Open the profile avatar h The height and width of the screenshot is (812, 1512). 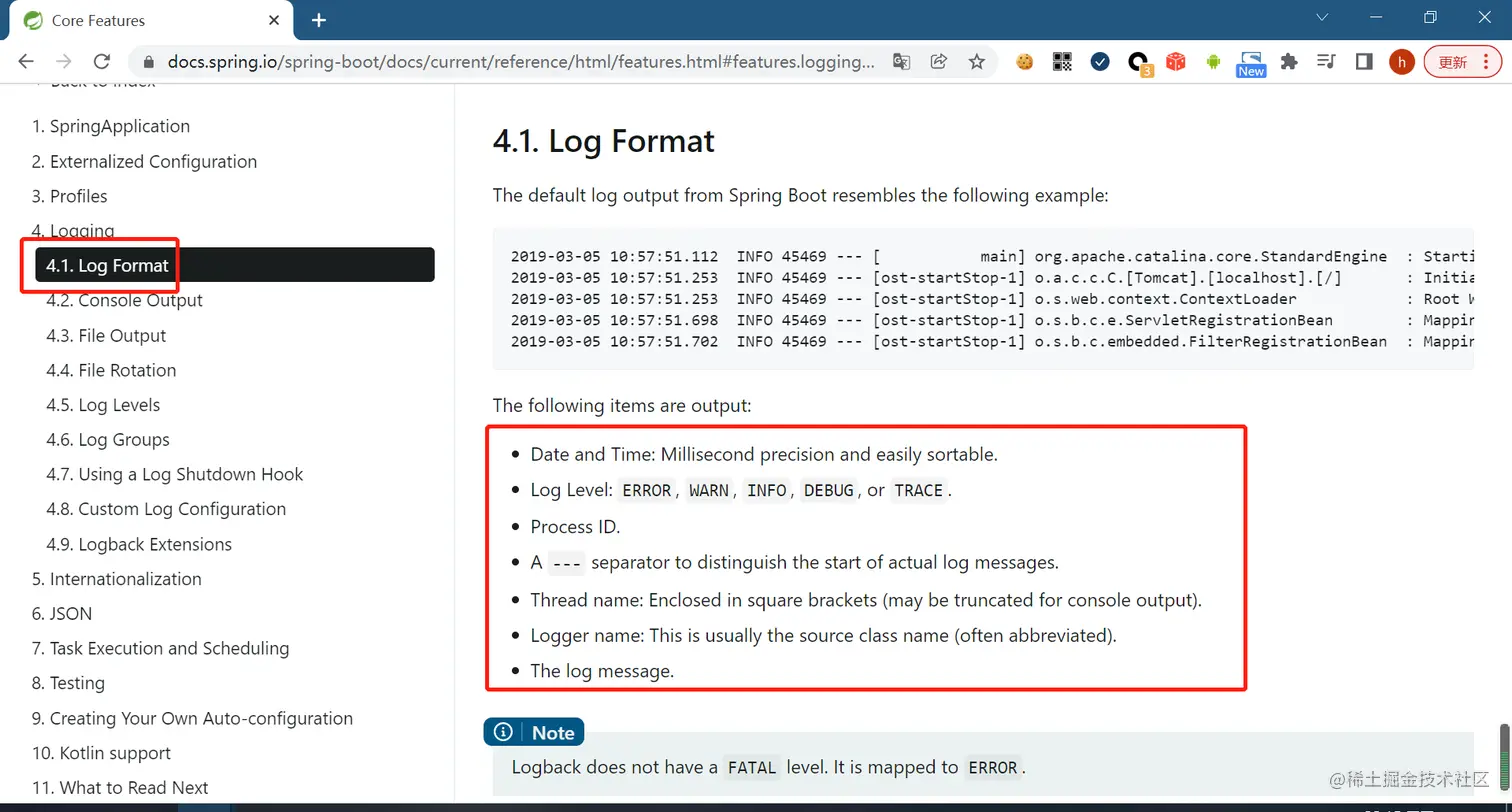pyautogui.click(x=1402, y=62)
